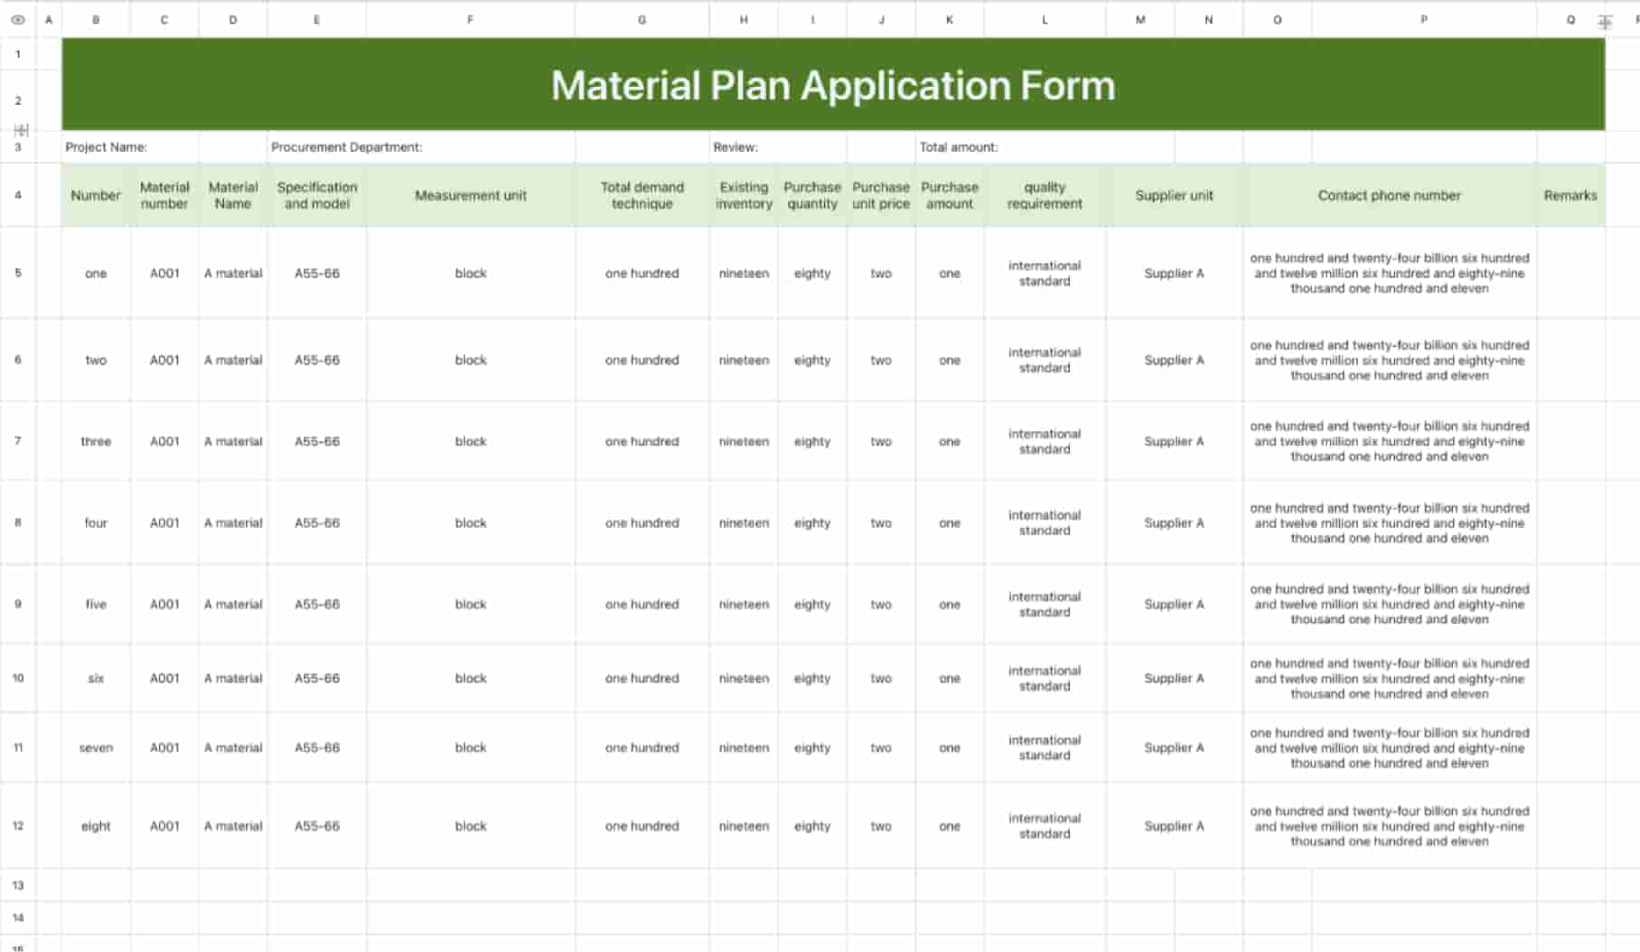Toggle the eye visibility icon in the corner
This screenshot has width=1640, height=952.
[x=18, y=20]
